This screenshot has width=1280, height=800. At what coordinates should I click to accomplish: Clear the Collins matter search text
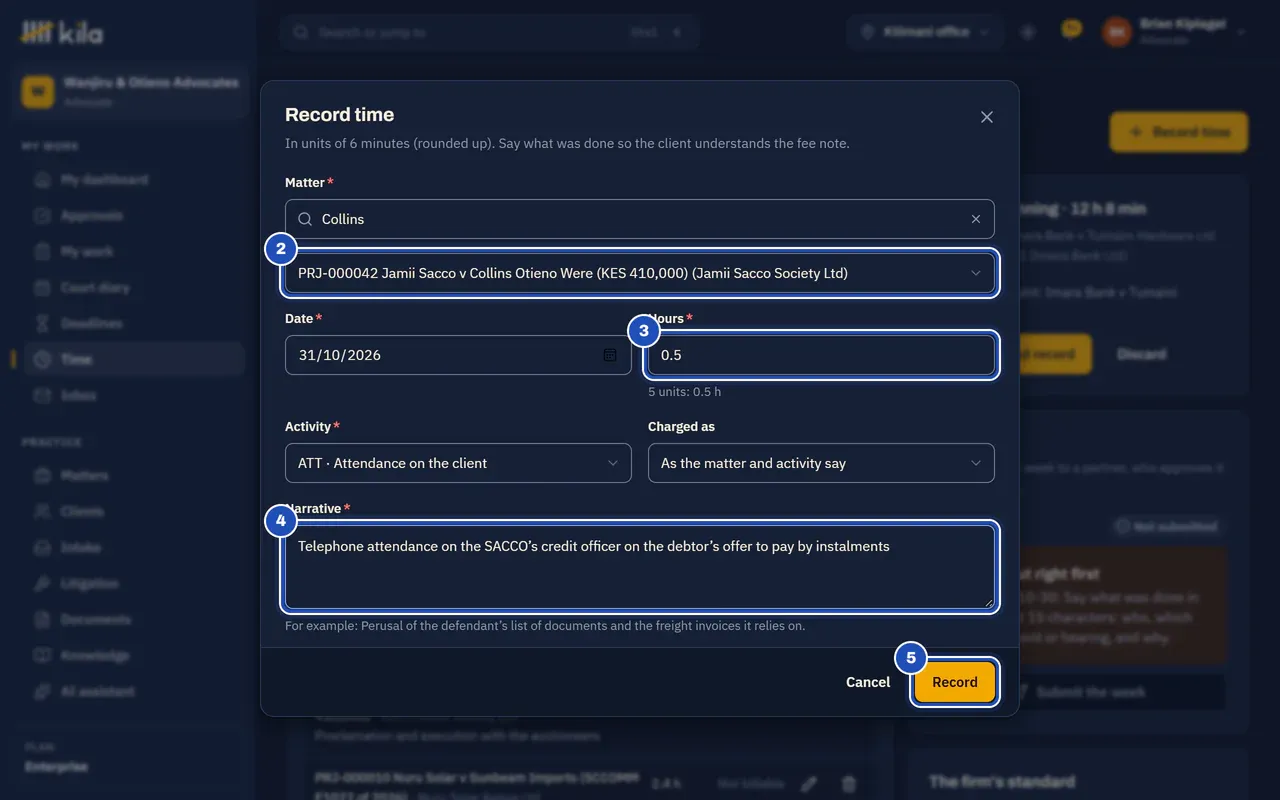click(976, 219)
